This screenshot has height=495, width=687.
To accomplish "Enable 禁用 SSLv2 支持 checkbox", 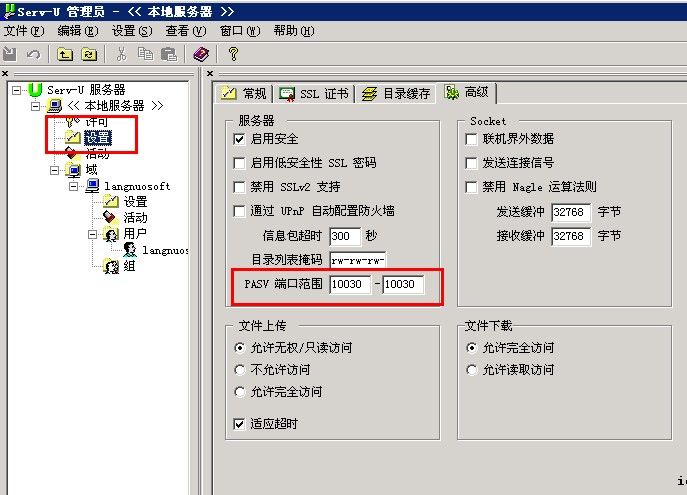I will pyautogui.click(x=239, y=187).
